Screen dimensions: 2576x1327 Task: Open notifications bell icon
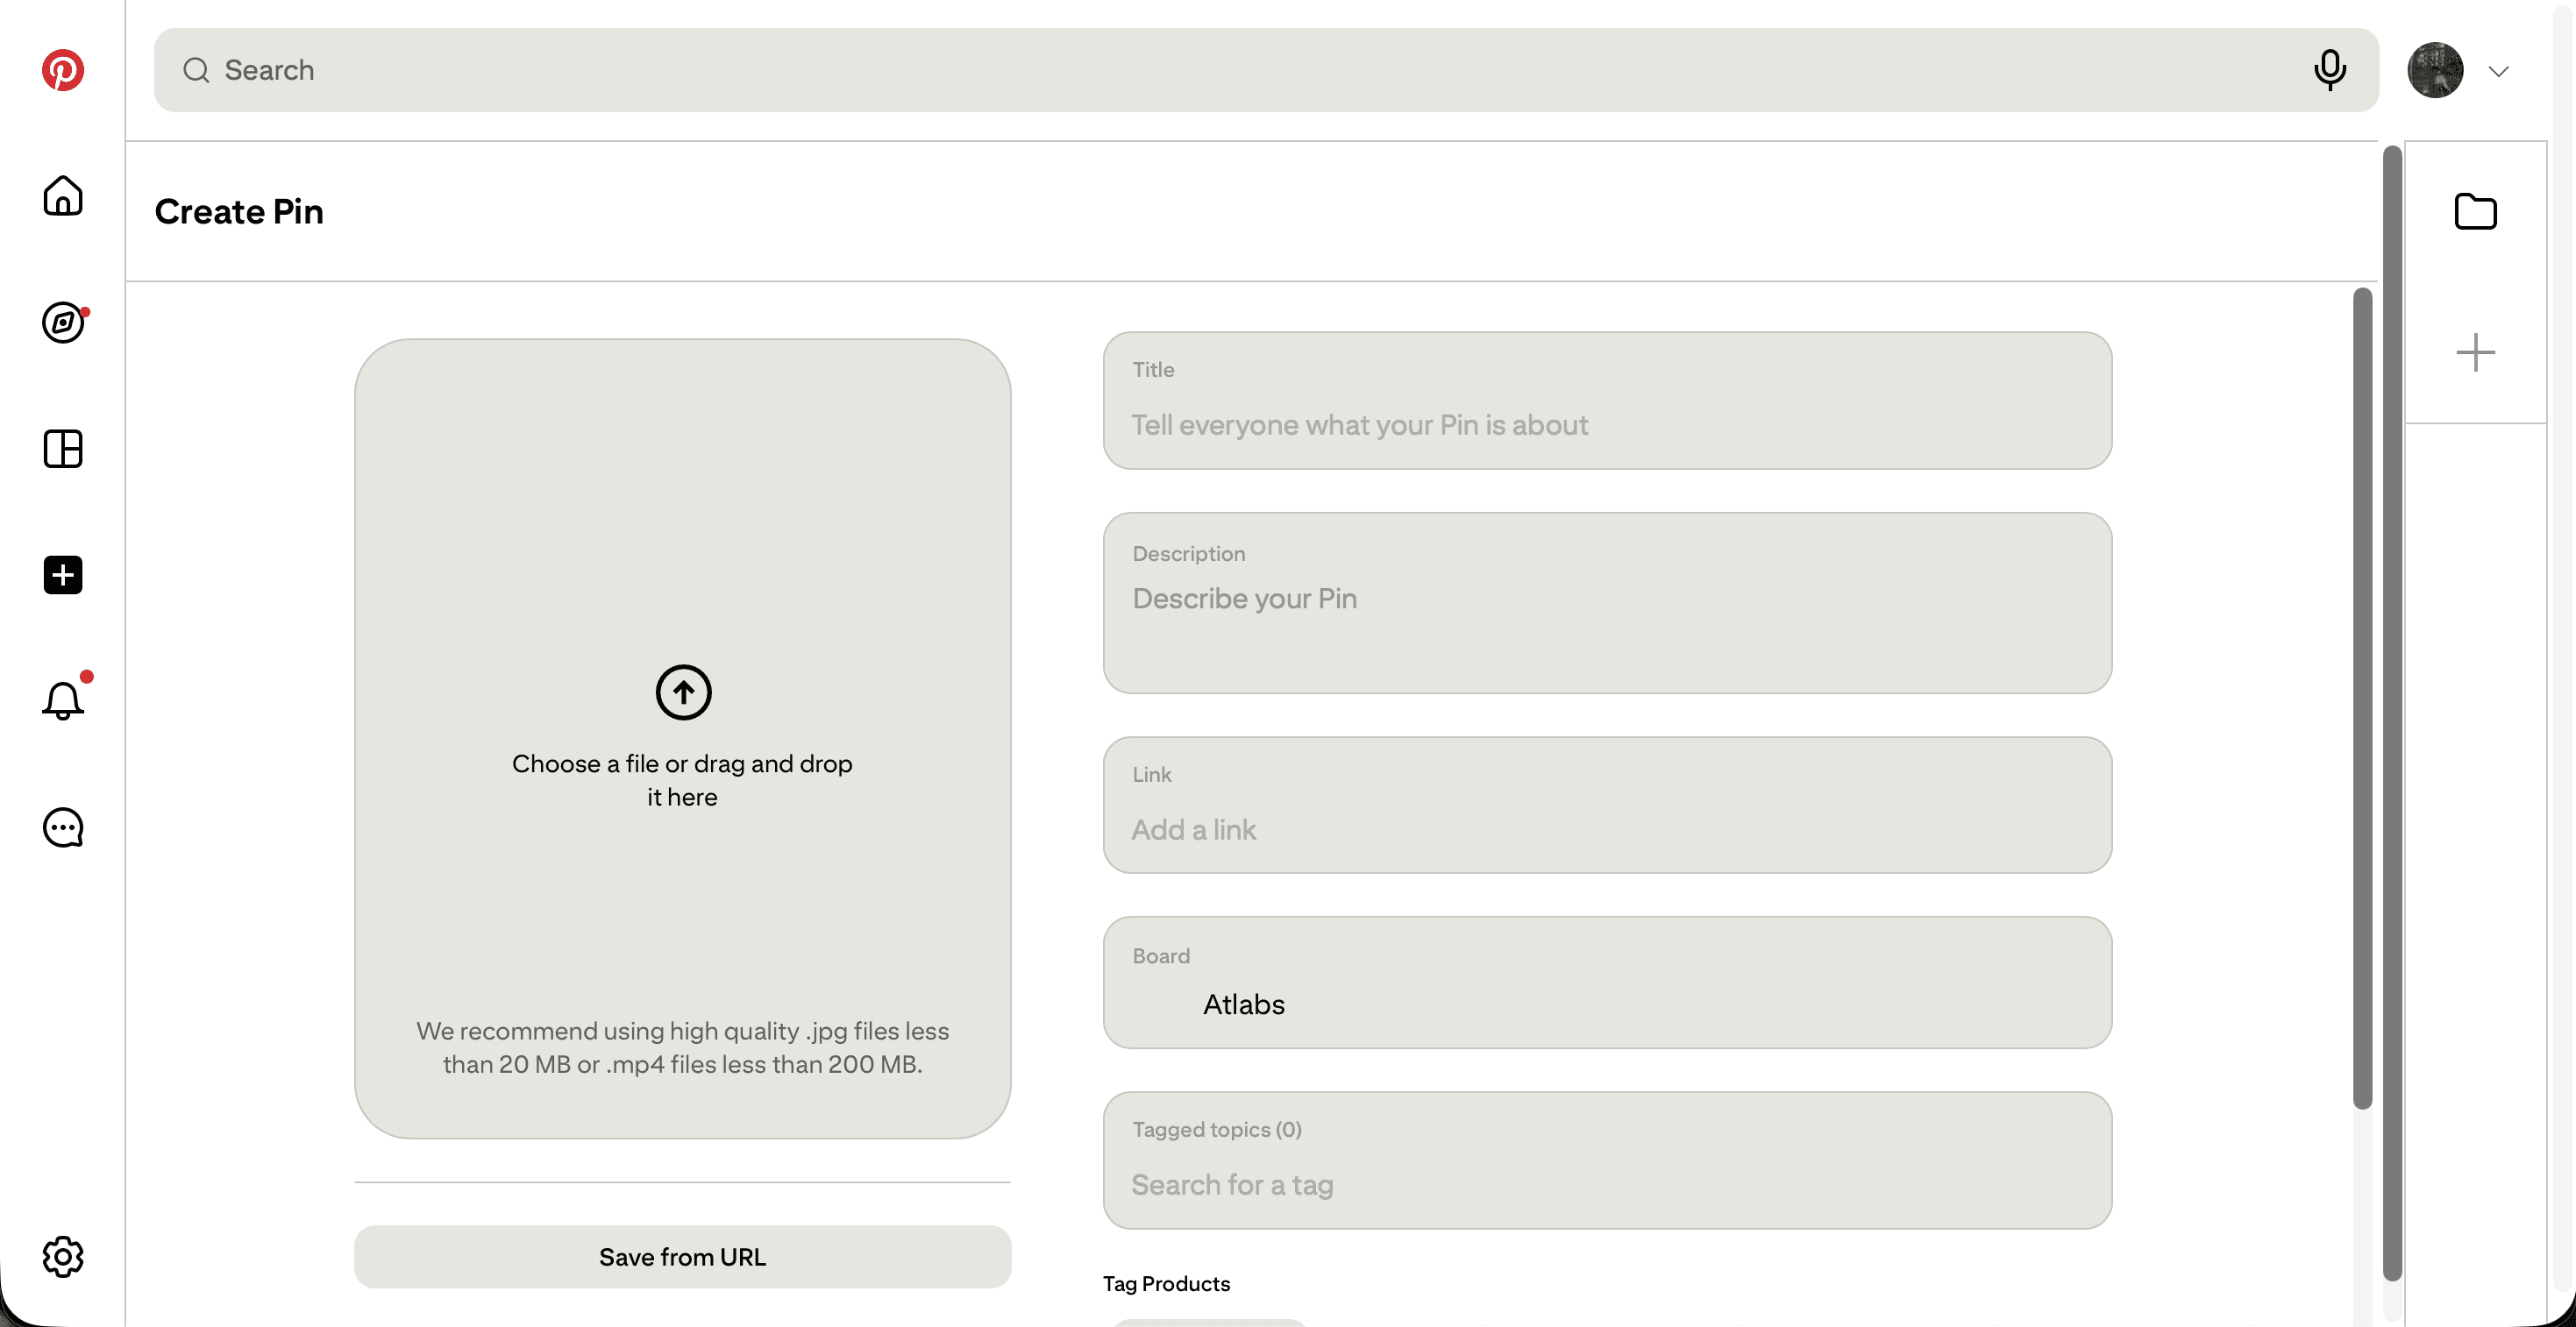click(62, 700)
